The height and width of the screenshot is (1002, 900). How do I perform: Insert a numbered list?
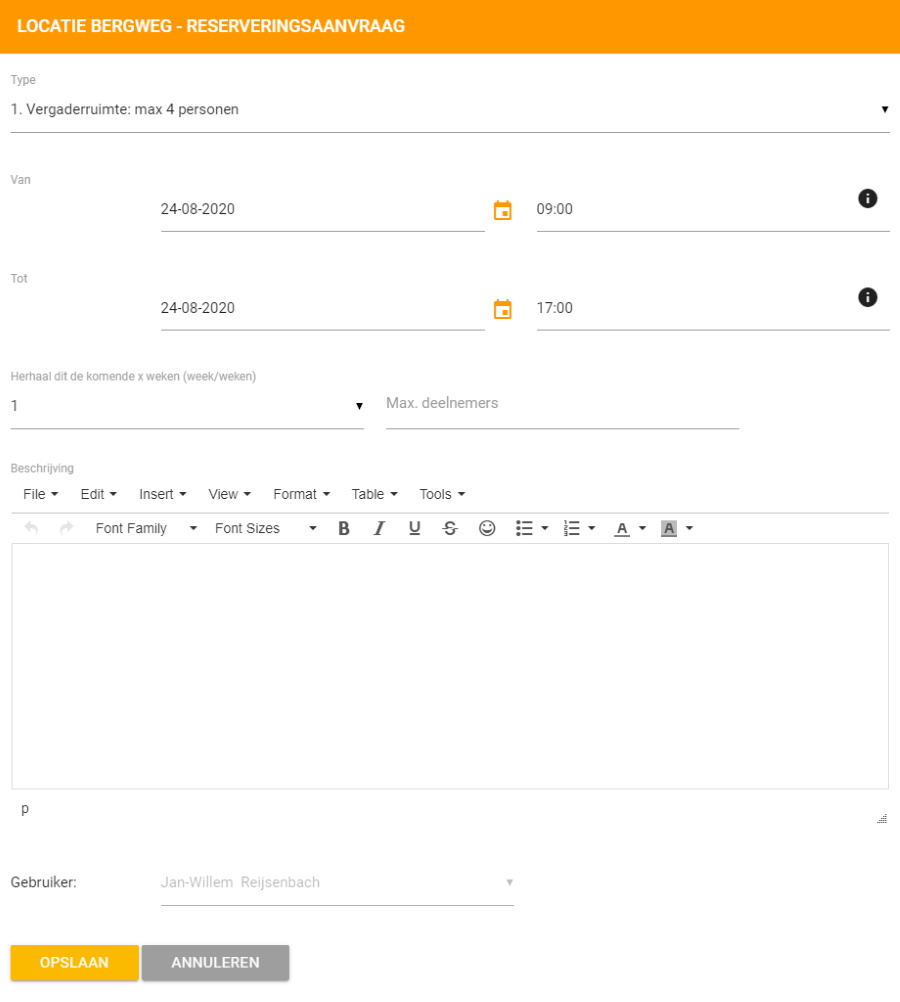[x=571, y=528]
